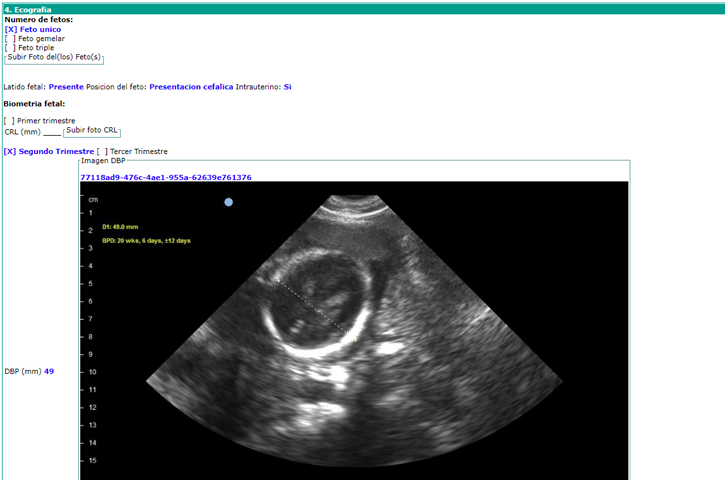Open the image ID link 77118ad9-476c
This screenshot has height=480, width=725.
pyautogui.click(x=165, y=177)
